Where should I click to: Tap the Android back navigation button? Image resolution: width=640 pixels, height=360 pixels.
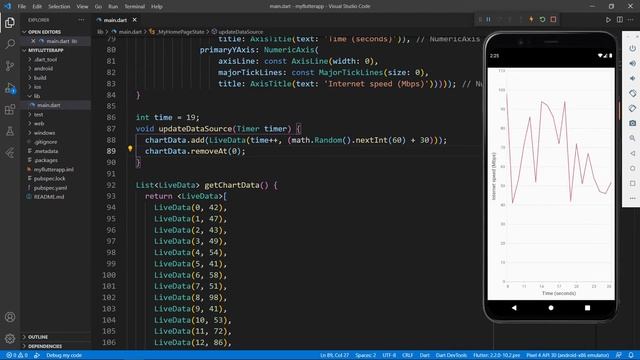point(514,308)
